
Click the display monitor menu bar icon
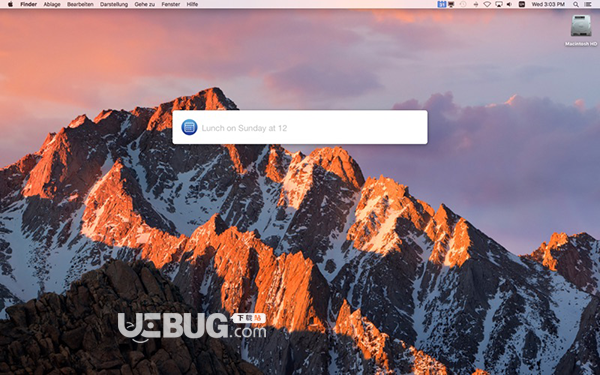pos(451,4)
